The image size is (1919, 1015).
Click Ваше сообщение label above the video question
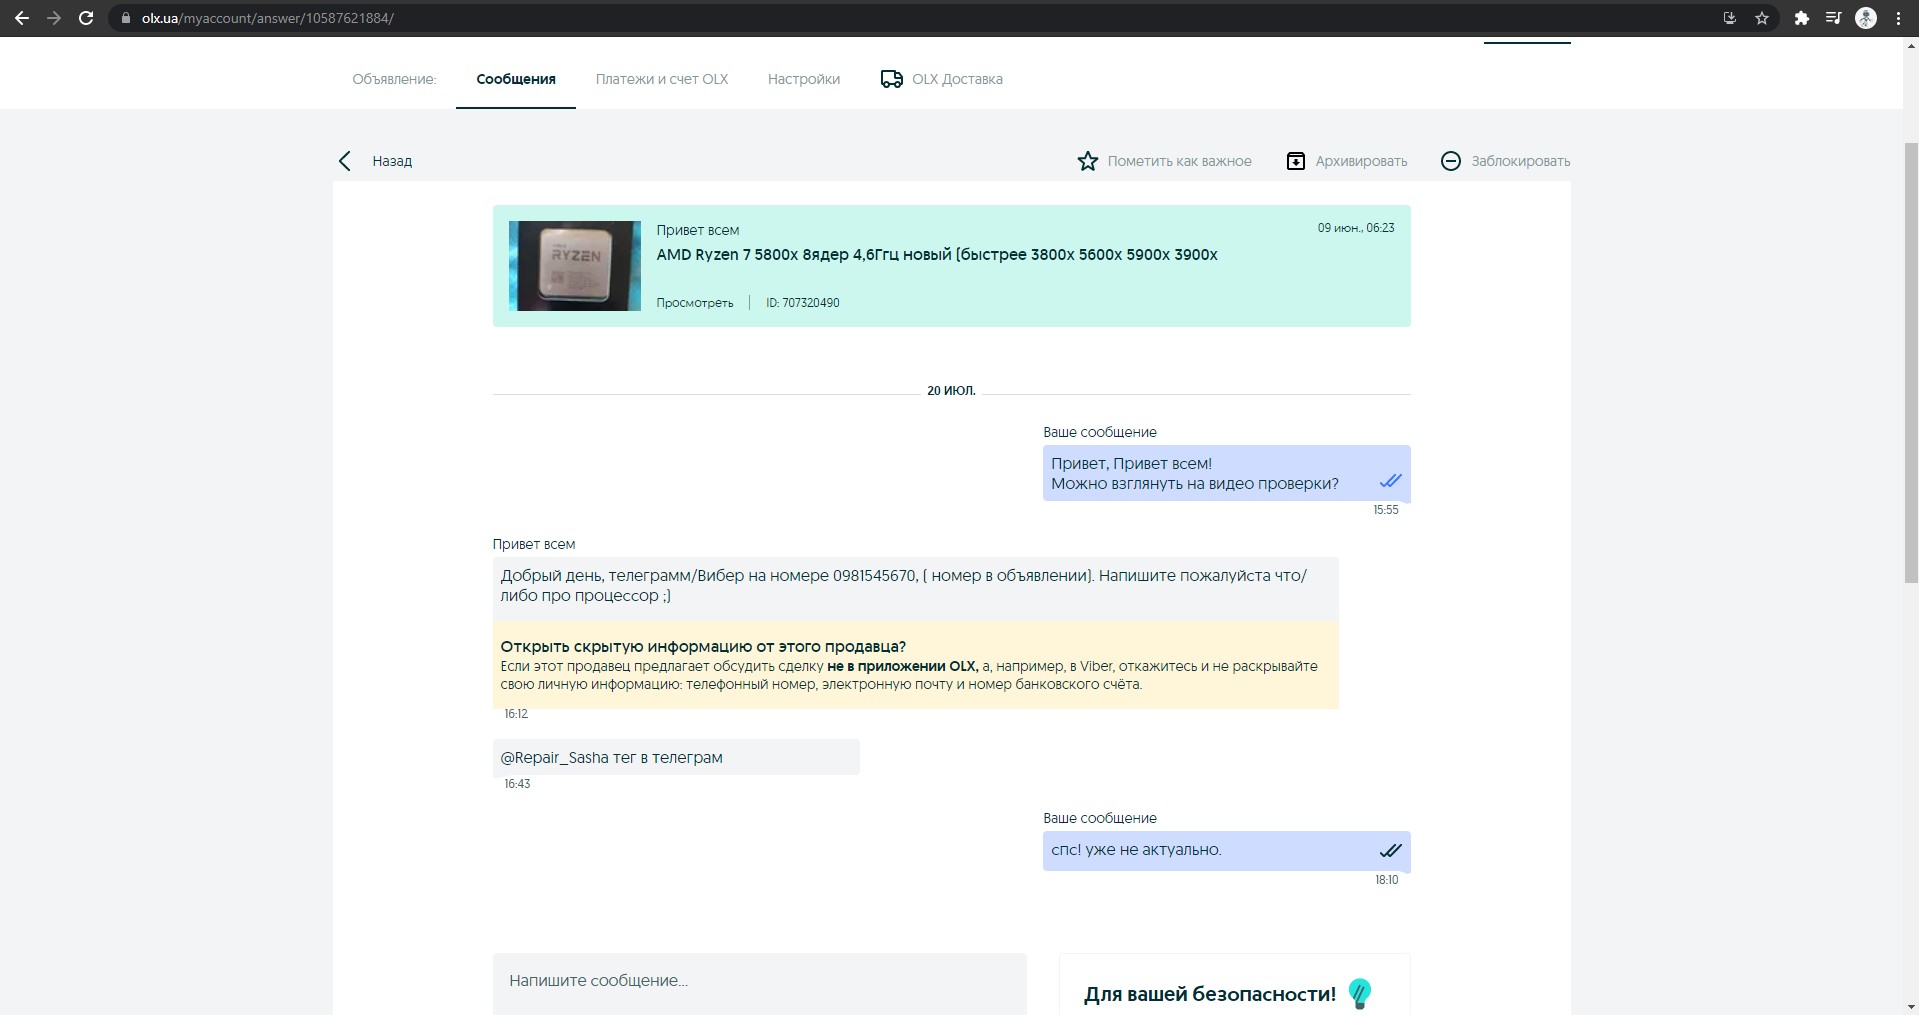[x=1100, y=432]
